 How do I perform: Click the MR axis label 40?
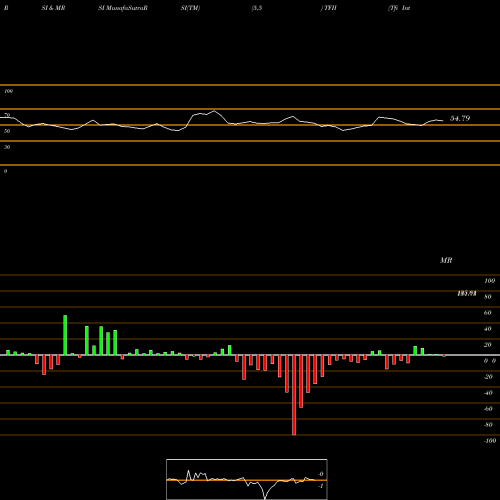point(488,329)
